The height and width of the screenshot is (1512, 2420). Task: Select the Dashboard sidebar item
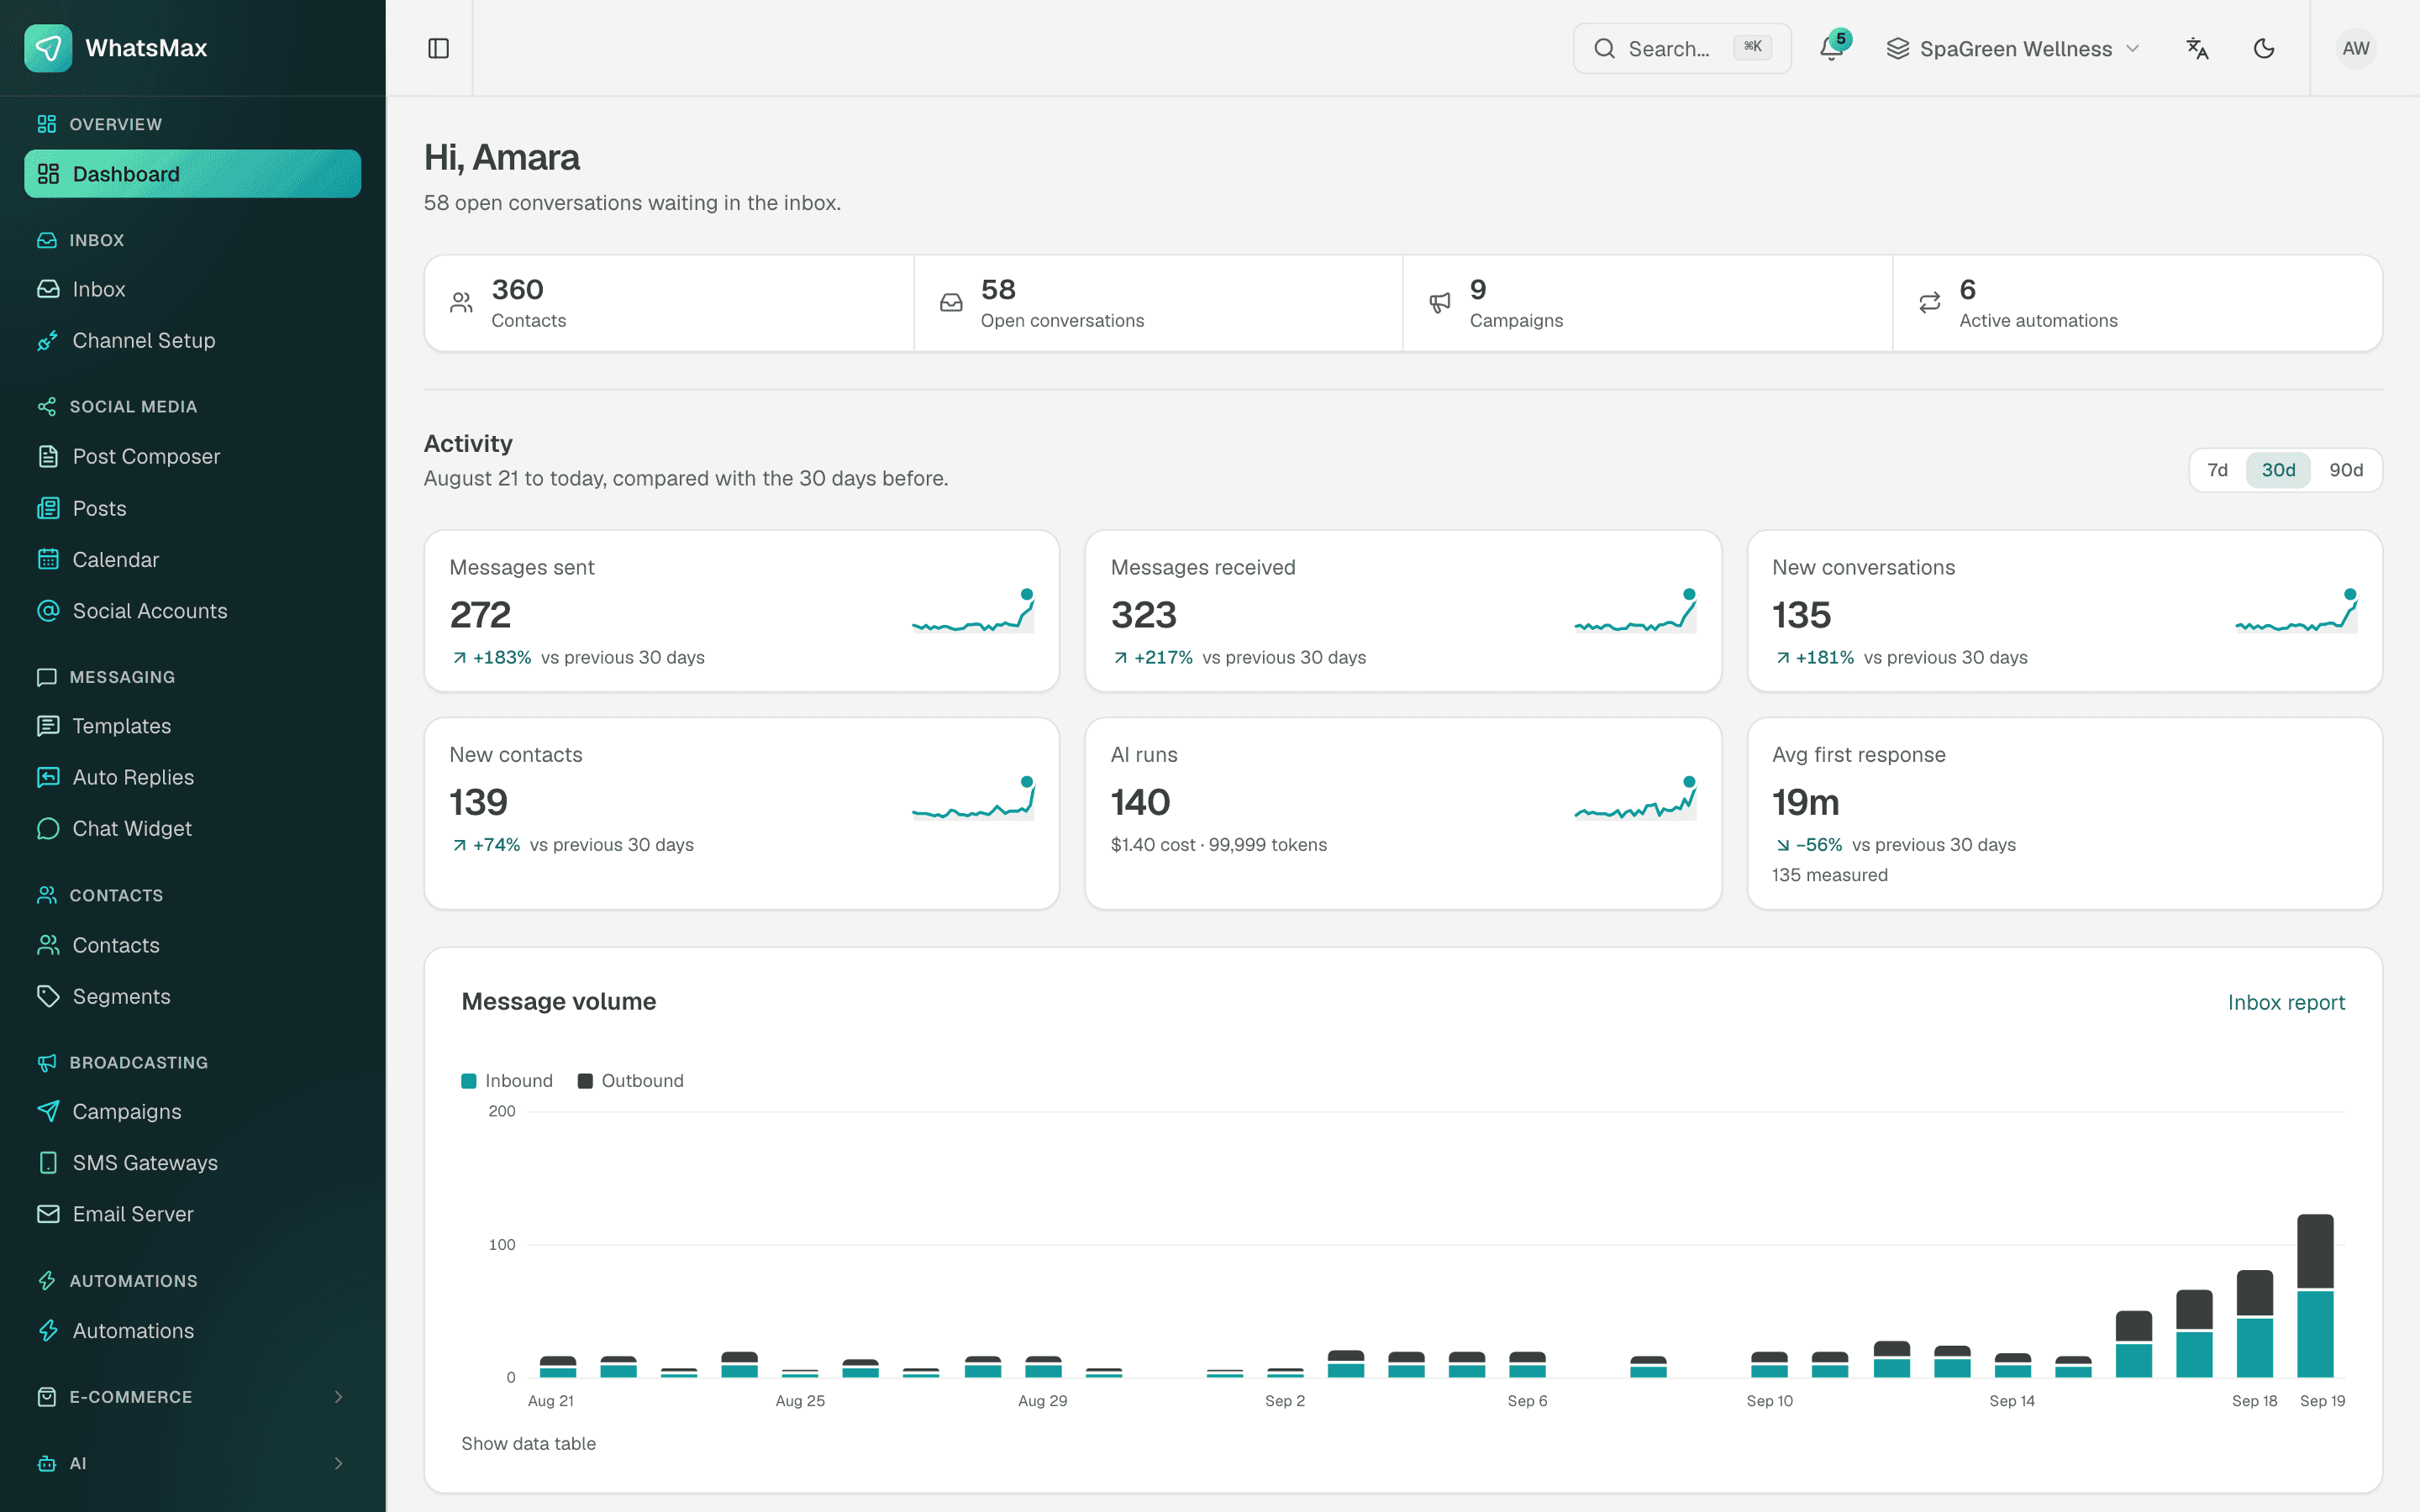click(x=192, y=174)
